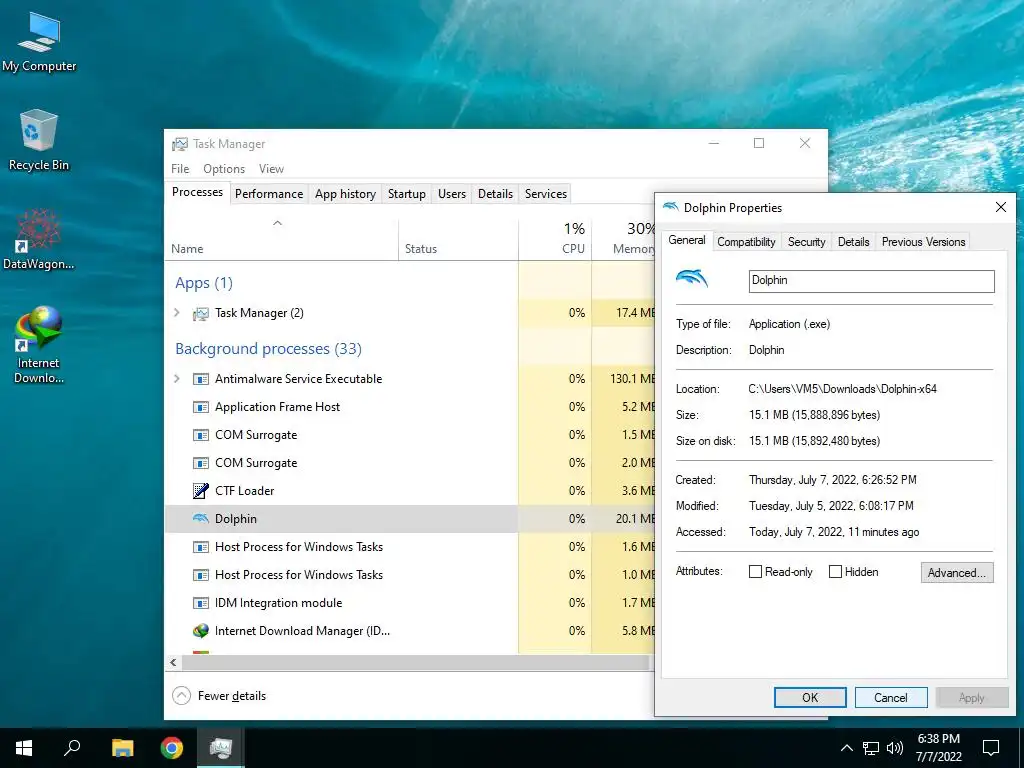Select Internet Download Manager desktop shortcut
This screenshot has width=1024, height=768.
(39, 344)
